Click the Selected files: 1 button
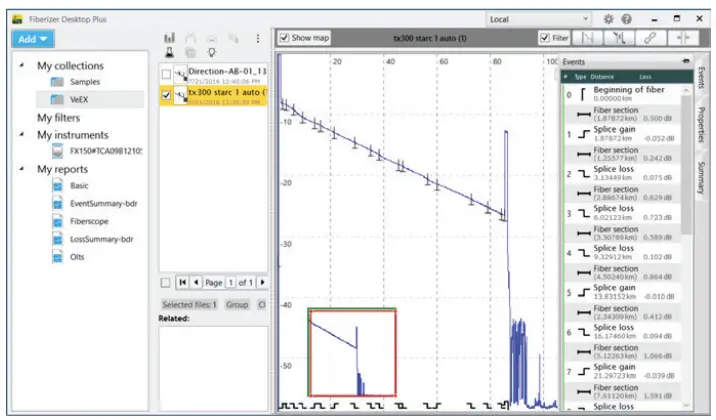Screen dimensions: 716x420 [189, 304]
